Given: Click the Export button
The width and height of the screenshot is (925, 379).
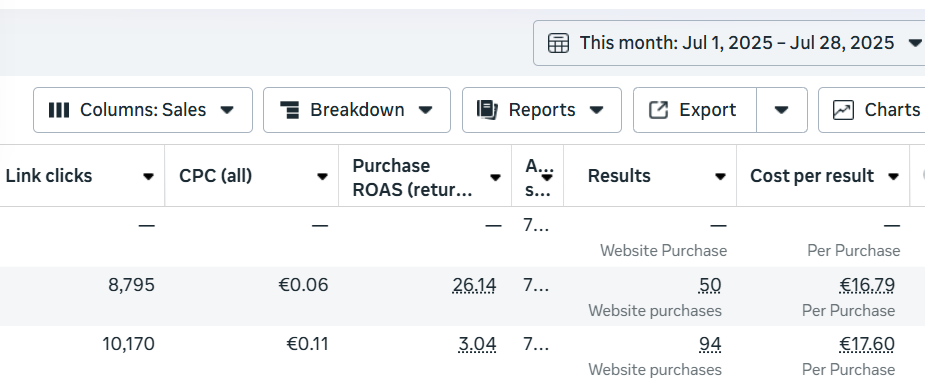Looking at the screenshot, I should pos(695,110).
